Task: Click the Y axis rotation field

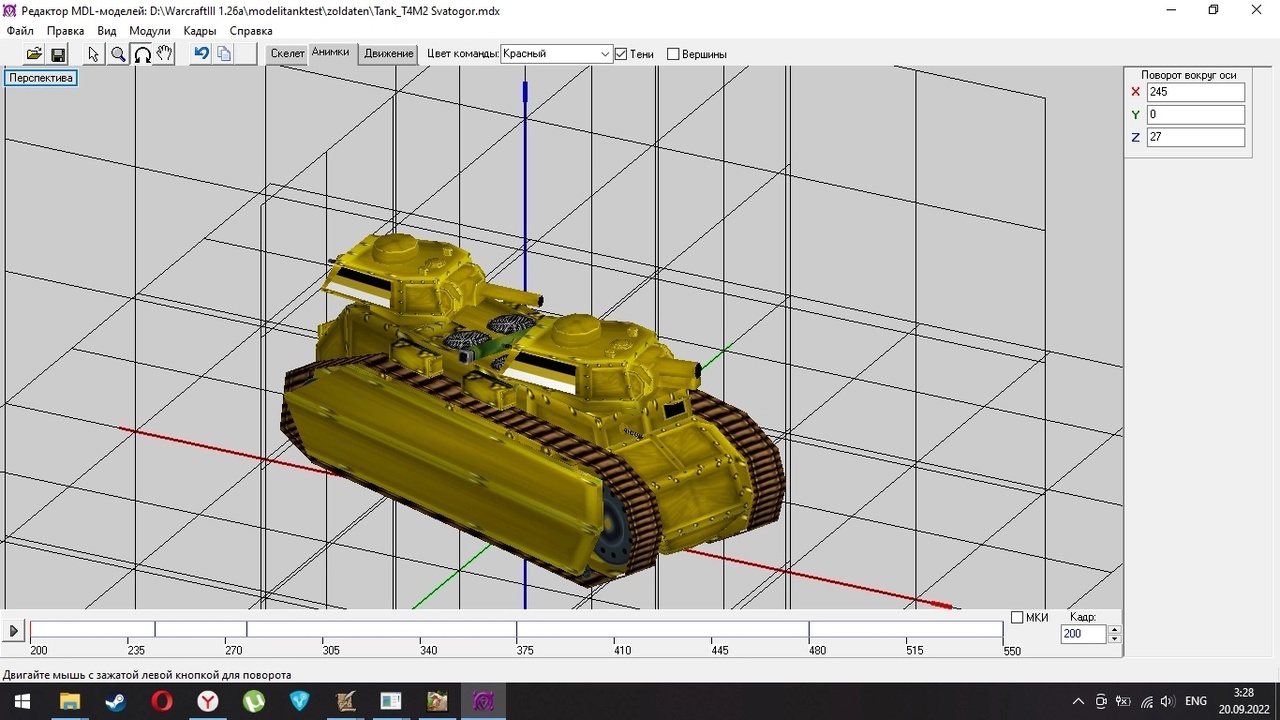Action: tap(1196, 115)
